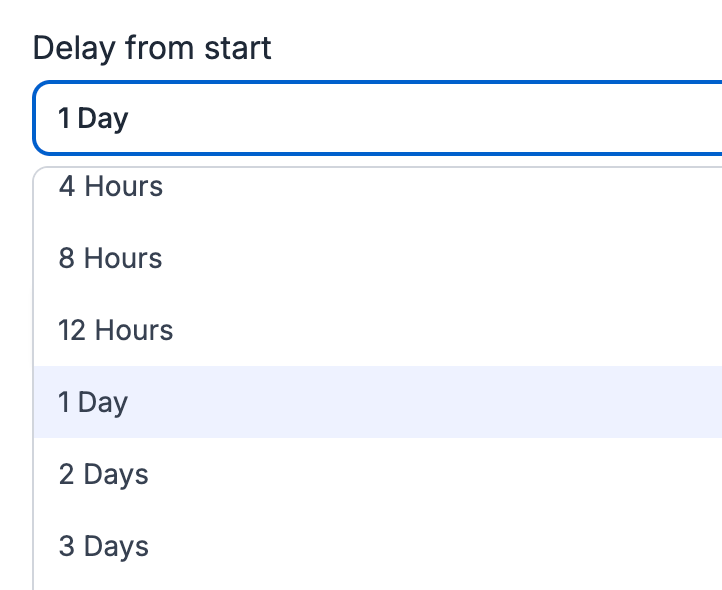
Task: Click the item between 1 Day and 3 Days
Action: point(378,474)
